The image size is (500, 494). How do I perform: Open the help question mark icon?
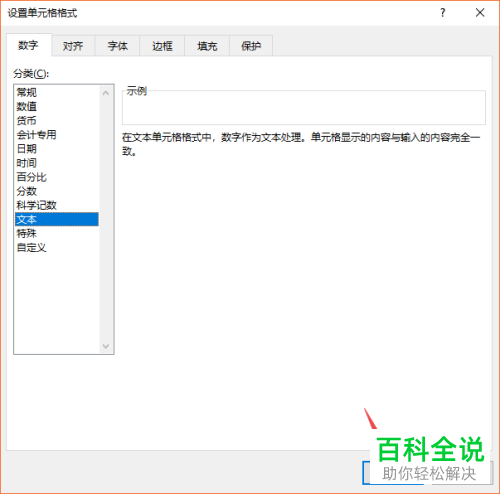[442, 13]
